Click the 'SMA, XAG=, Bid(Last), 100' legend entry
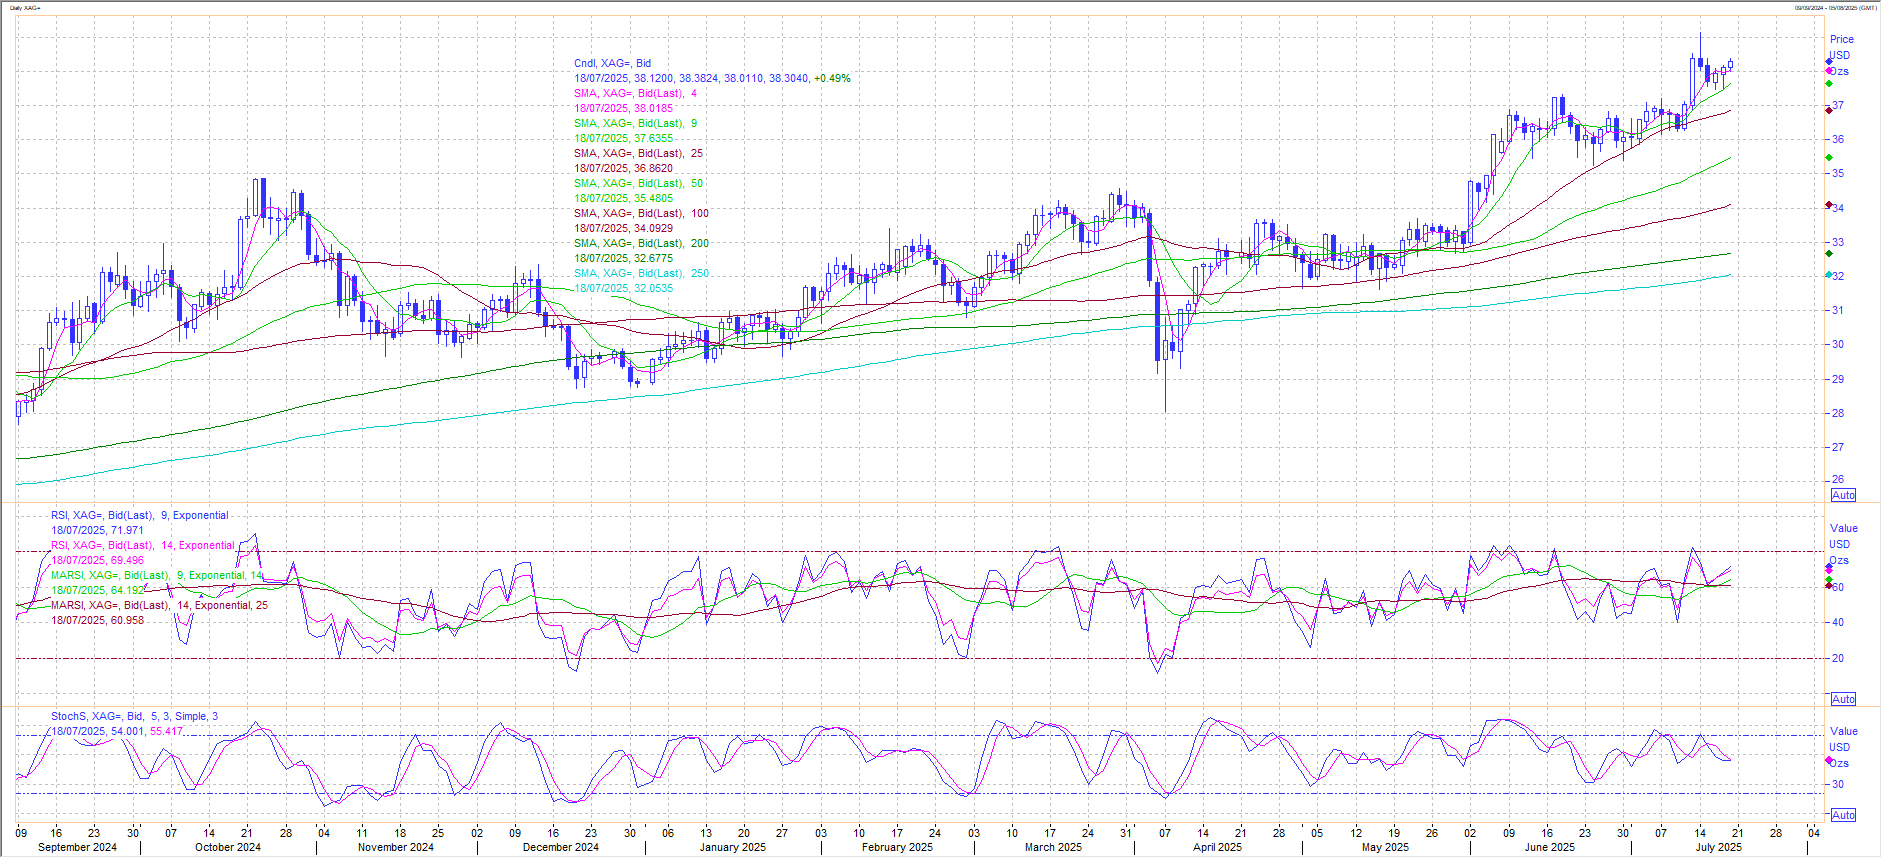Screen dimensions: 1882x858 [x=641, y=213]
